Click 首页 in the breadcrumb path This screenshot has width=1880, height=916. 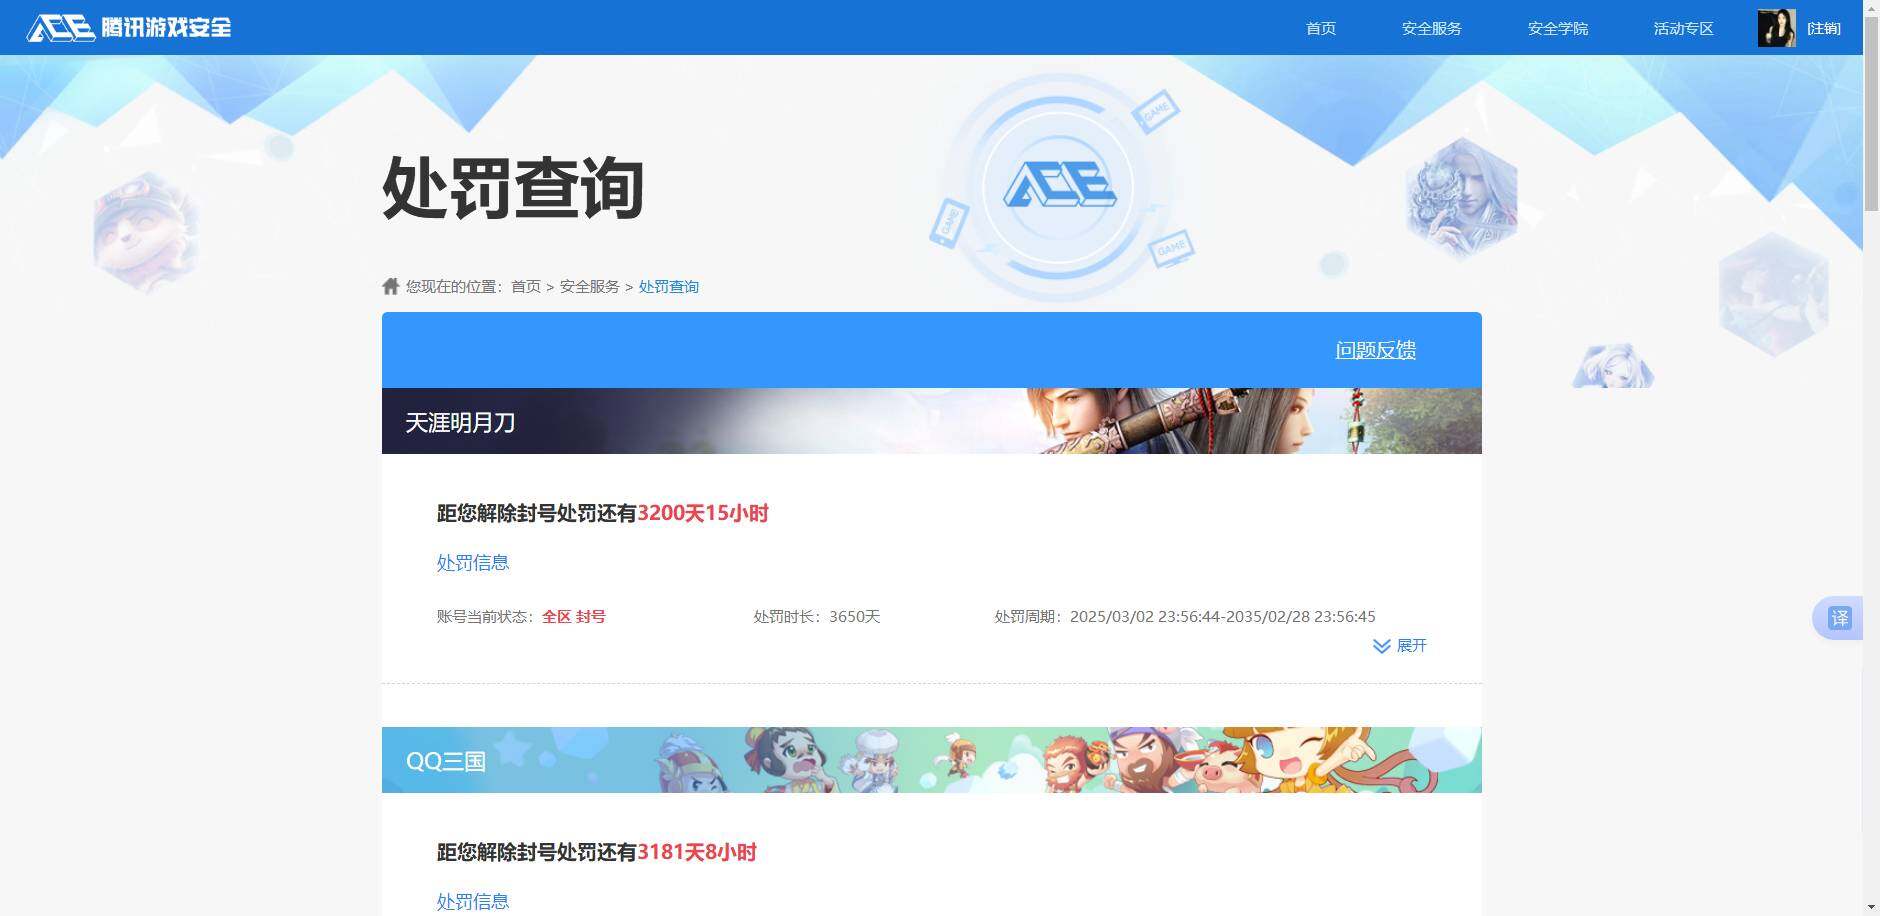pos(526,287)
